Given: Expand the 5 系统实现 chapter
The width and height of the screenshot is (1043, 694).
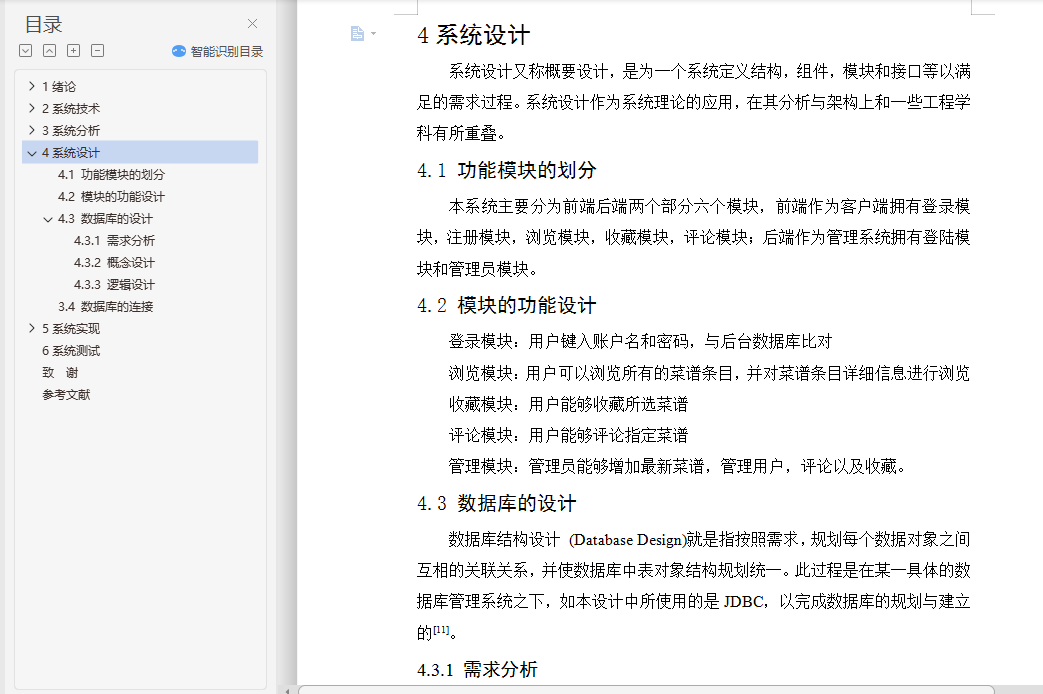Looking at the screenshot, I should pyautogui.click(x=31, y=328).
